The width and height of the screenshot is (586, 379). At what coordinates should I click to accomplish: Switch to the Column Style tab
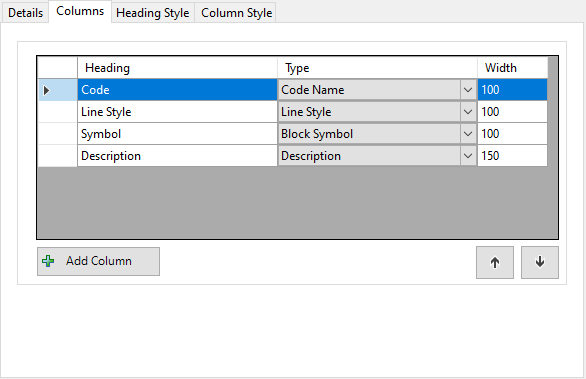coord(236,13)
